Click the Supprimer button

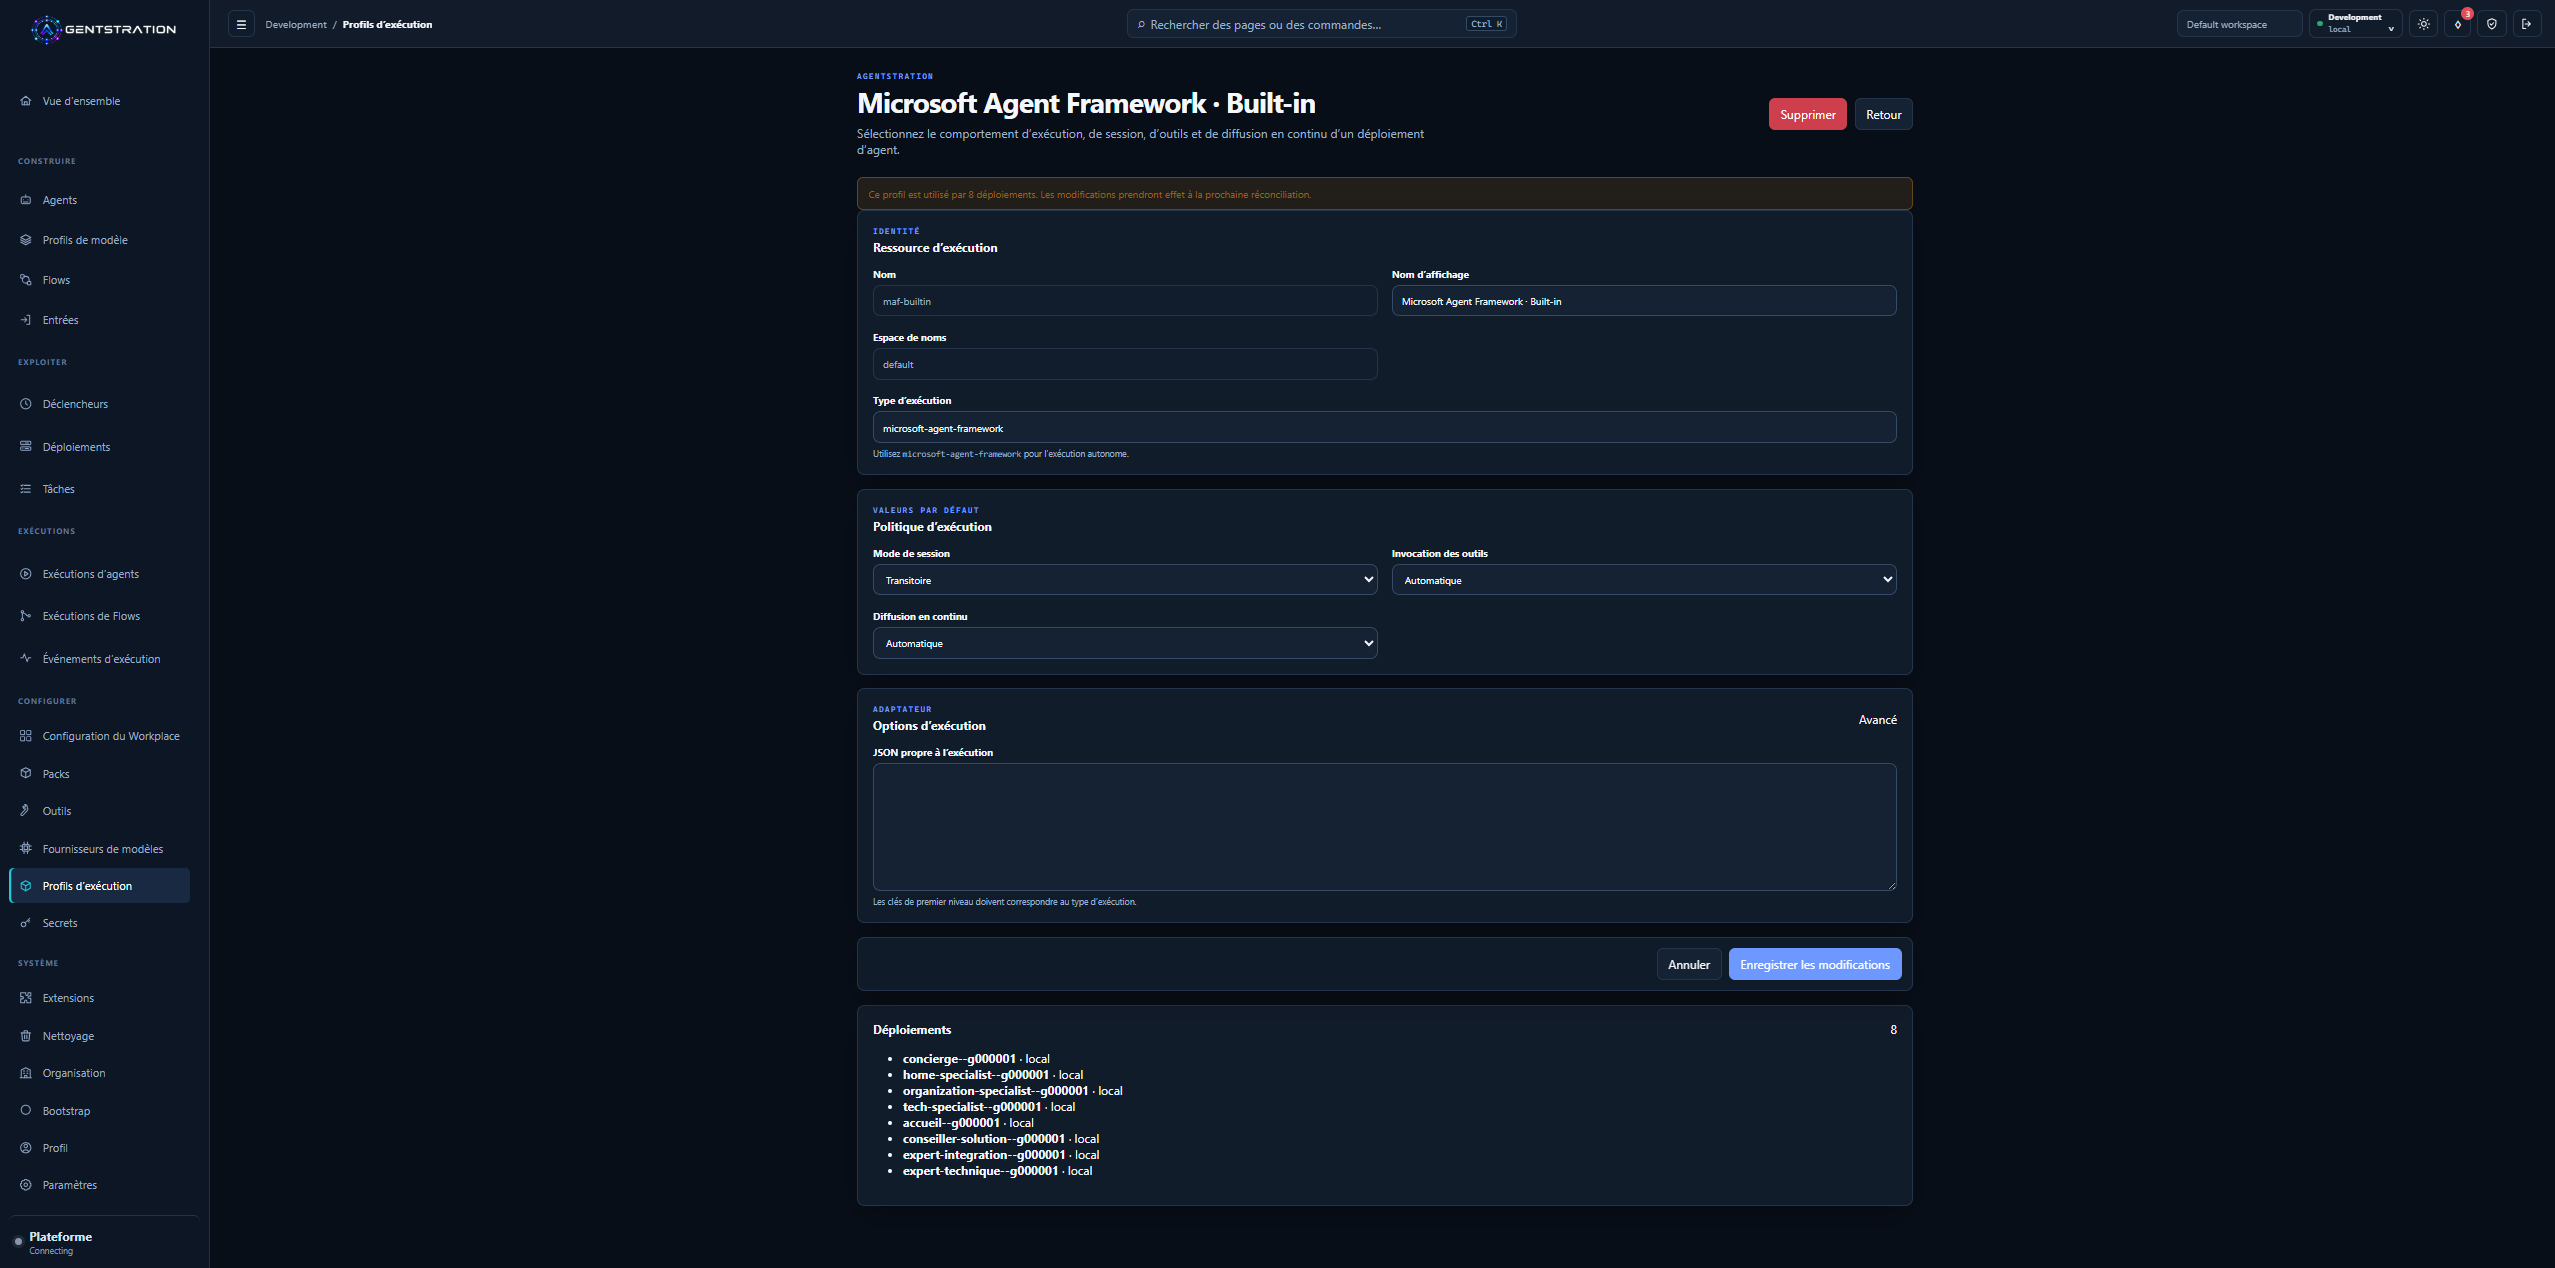pyautogui.click(x=1807, y=114)
